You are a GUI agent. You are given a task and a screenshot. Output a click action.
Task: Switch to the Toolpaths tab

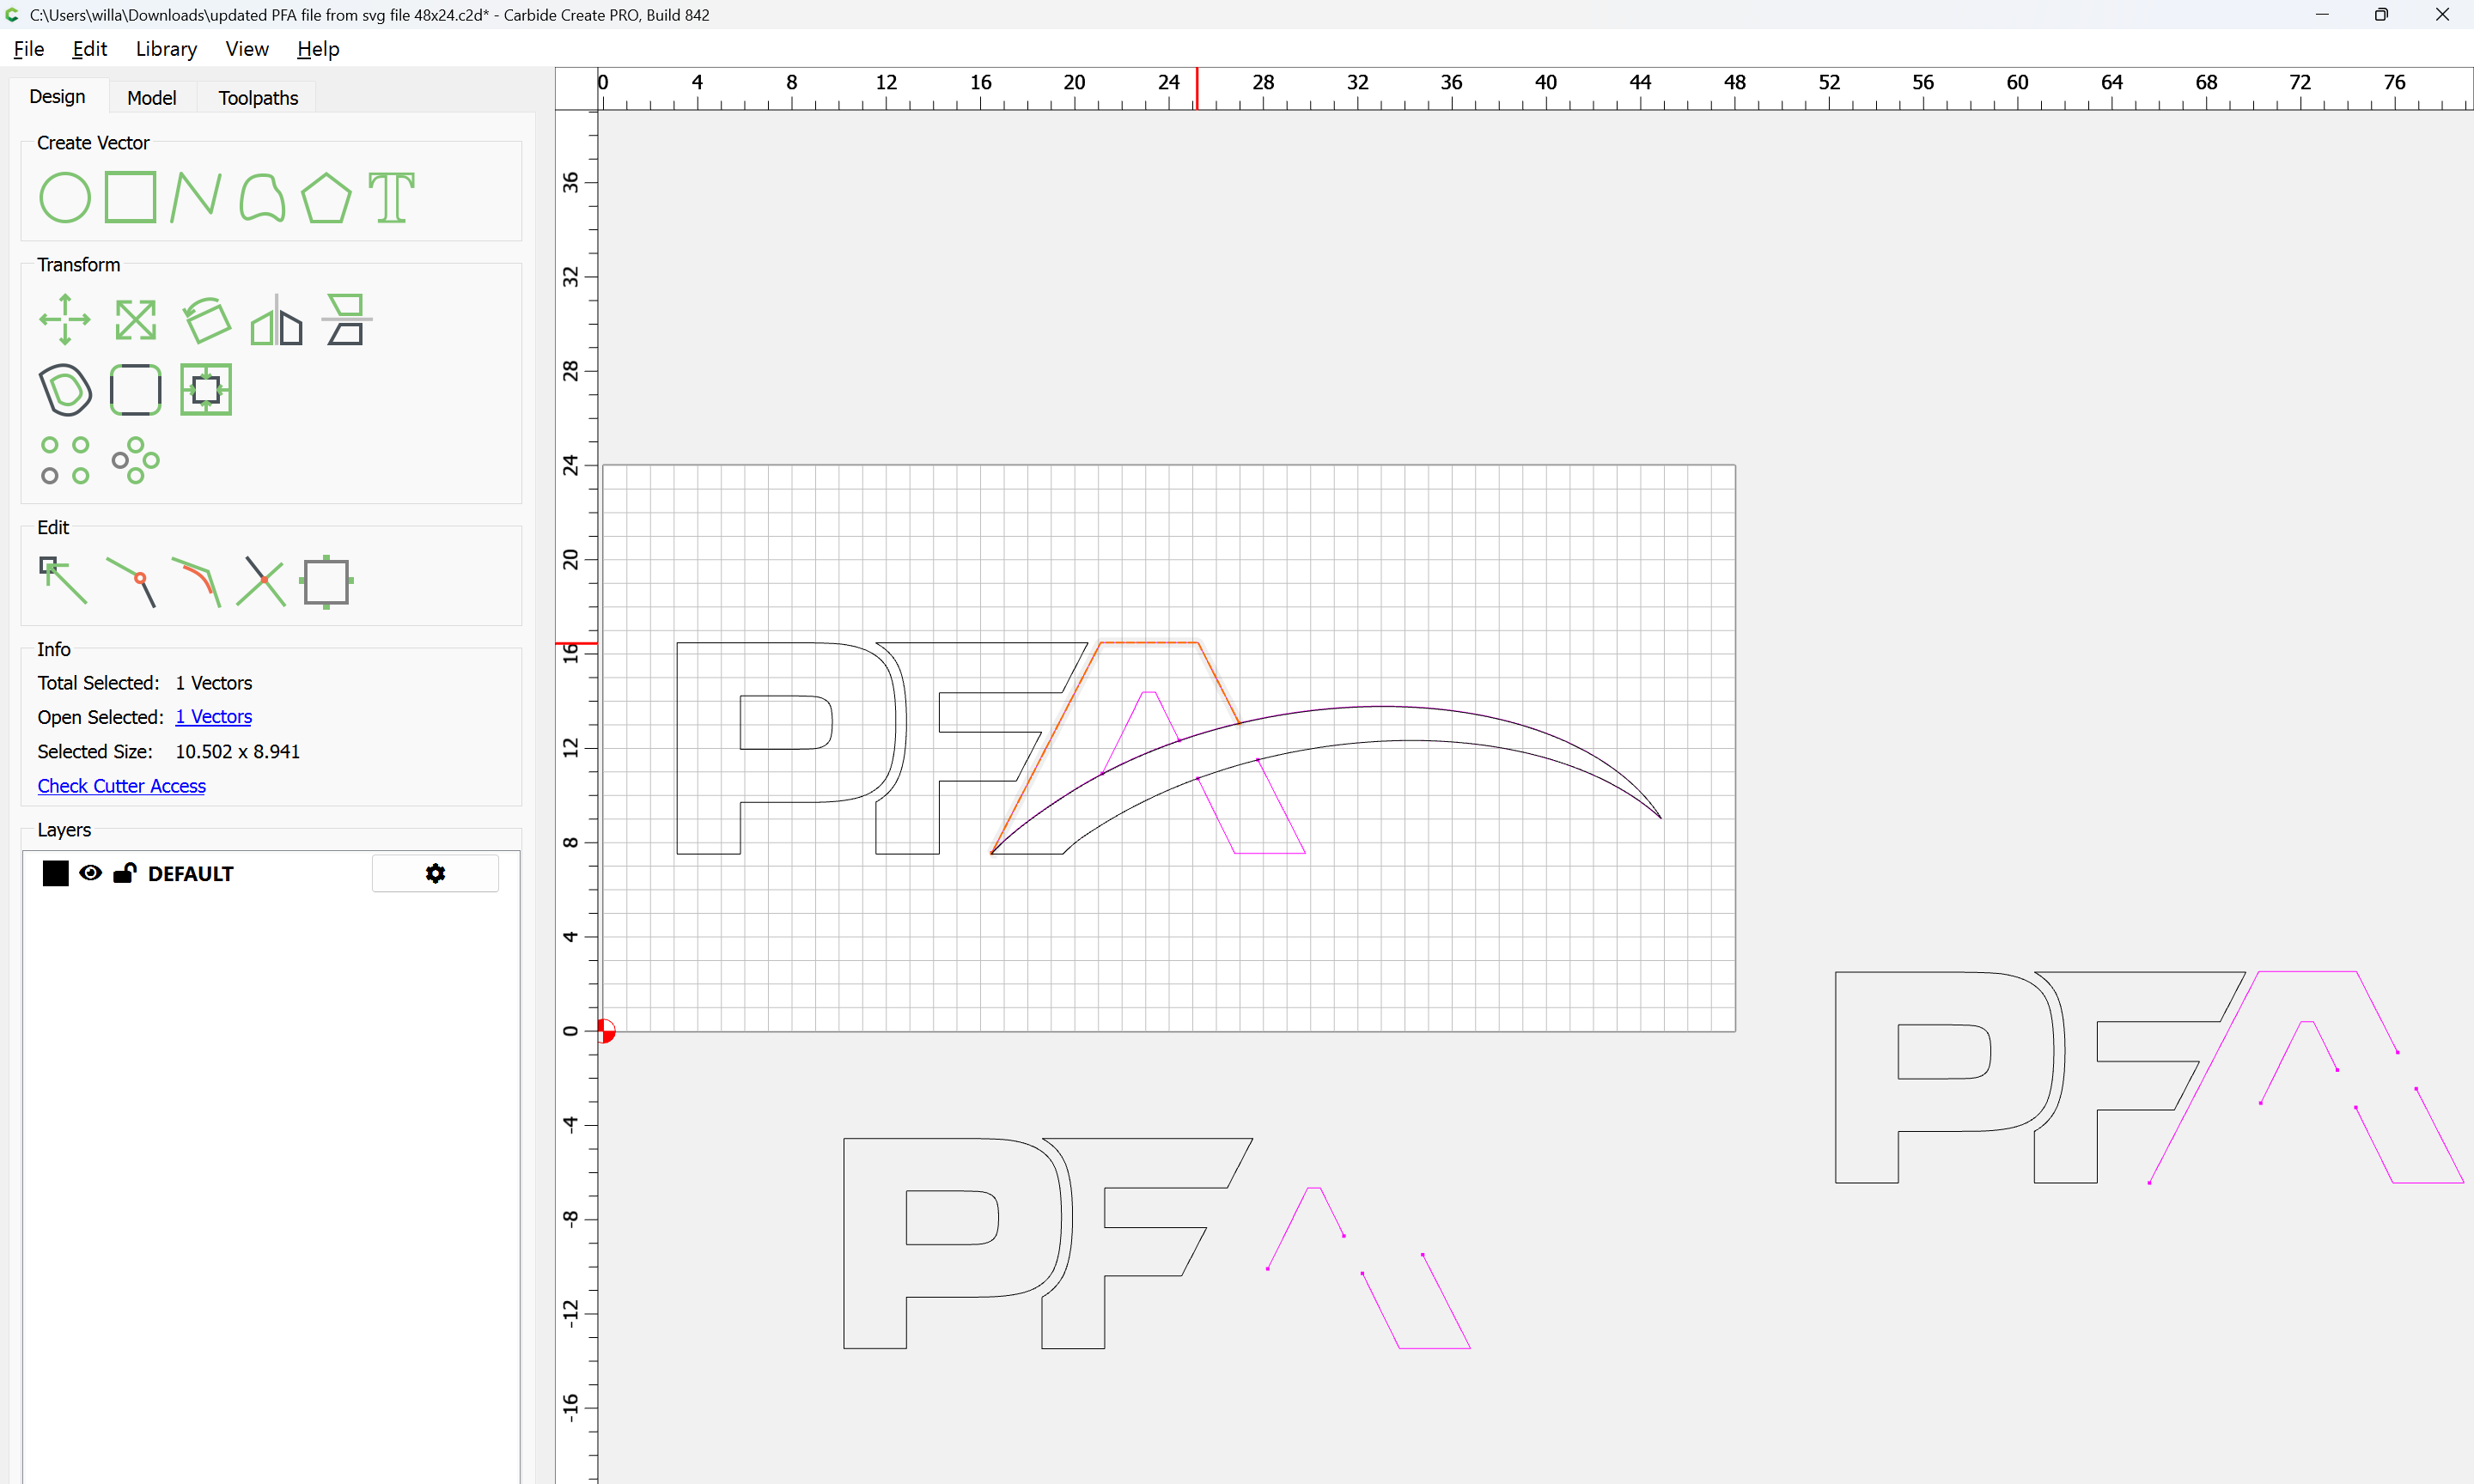tap(258, 98)
